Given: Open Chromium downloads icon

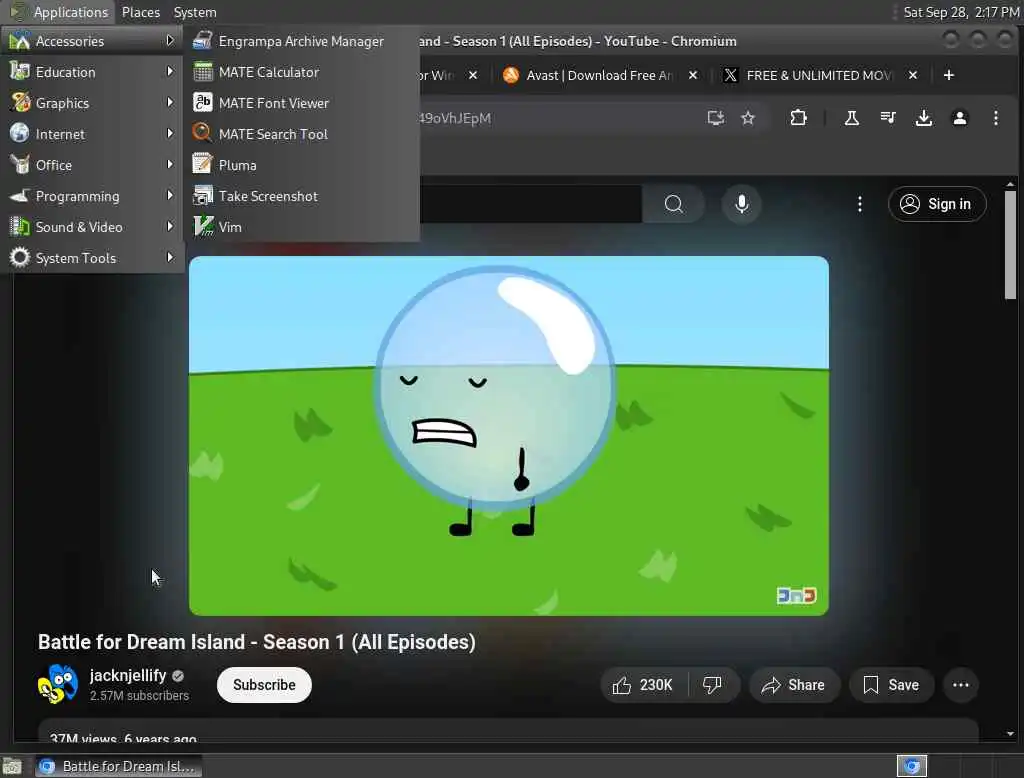Looking at the screenshot, I should pyautogui.click(x=923, y=118).
